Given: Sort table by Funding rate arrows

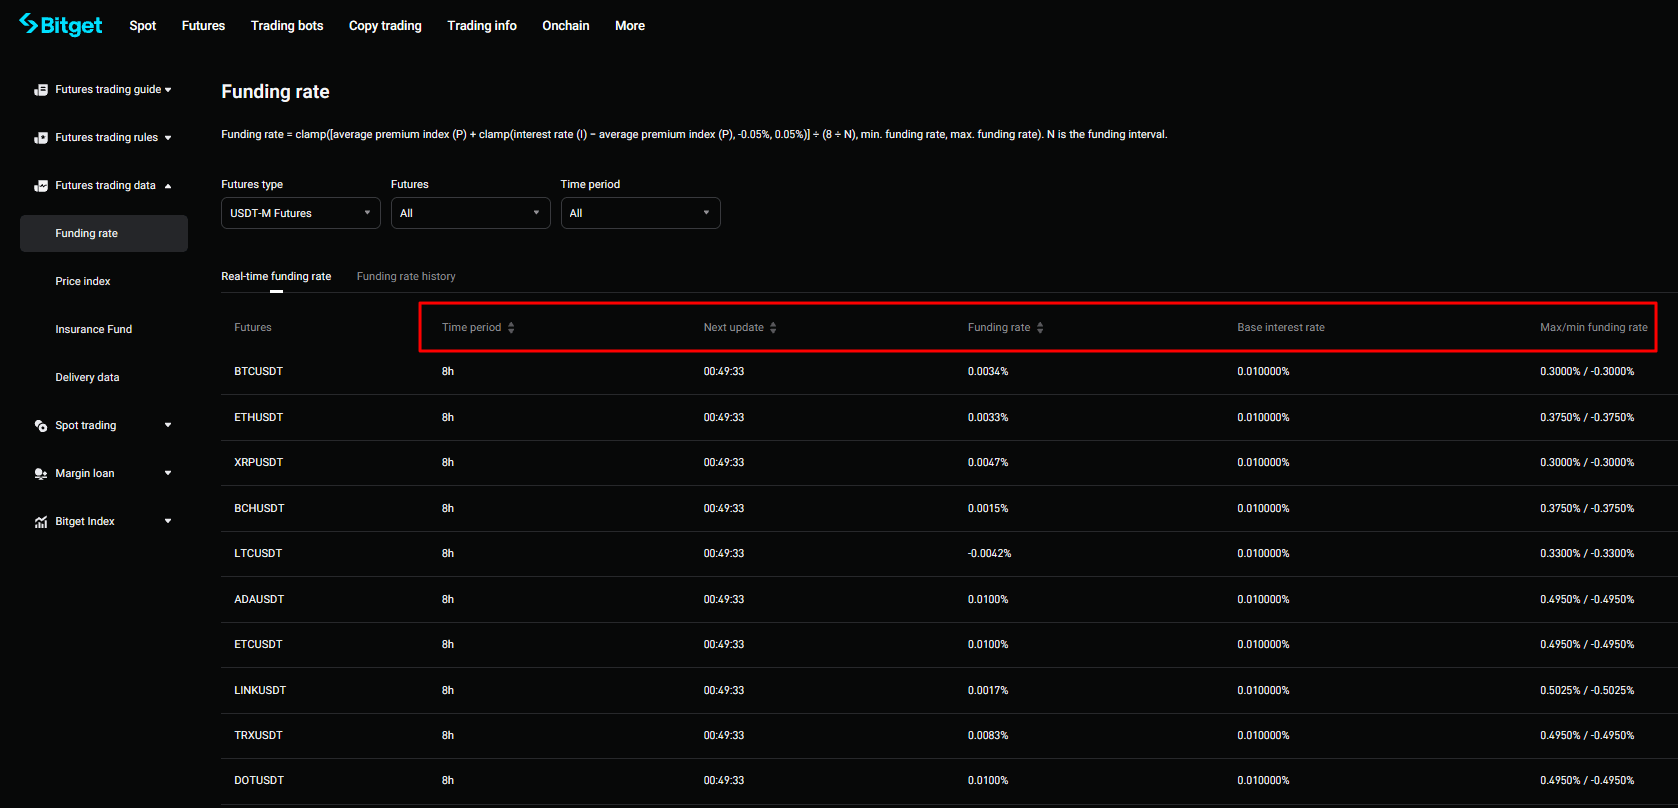Looking at the screenshot, I should tap(1040, 328).
